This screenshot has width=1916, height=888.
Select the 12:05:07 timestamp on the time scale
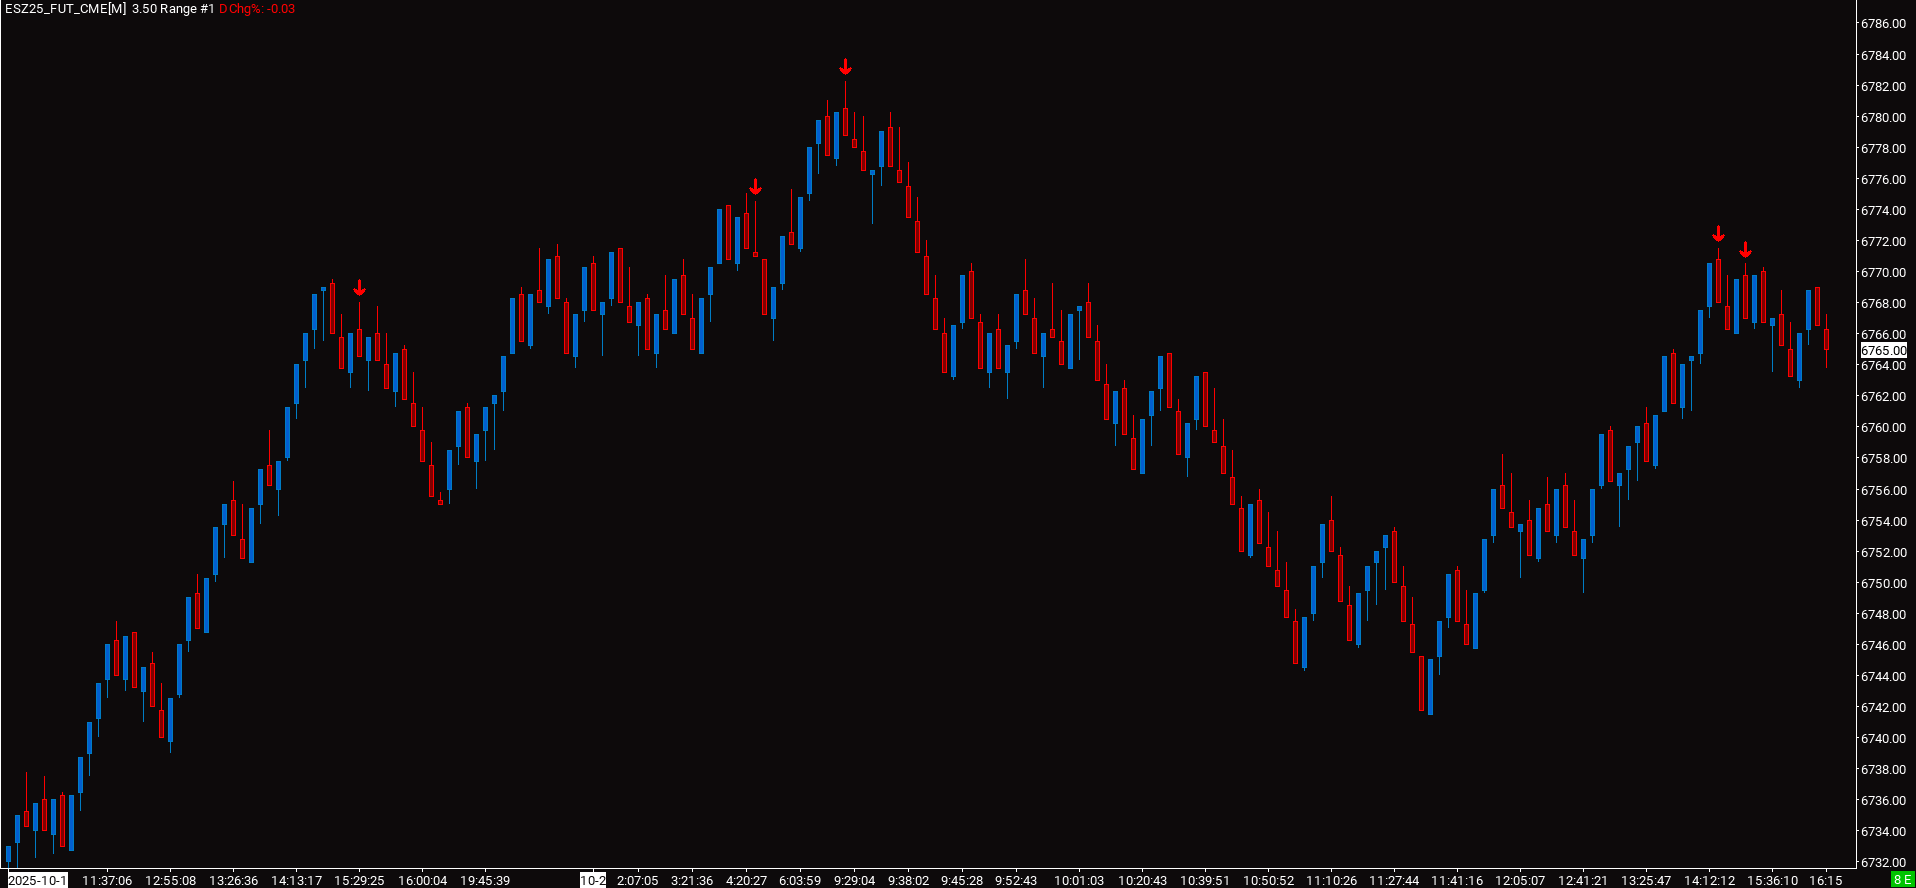coord(1520,880)
